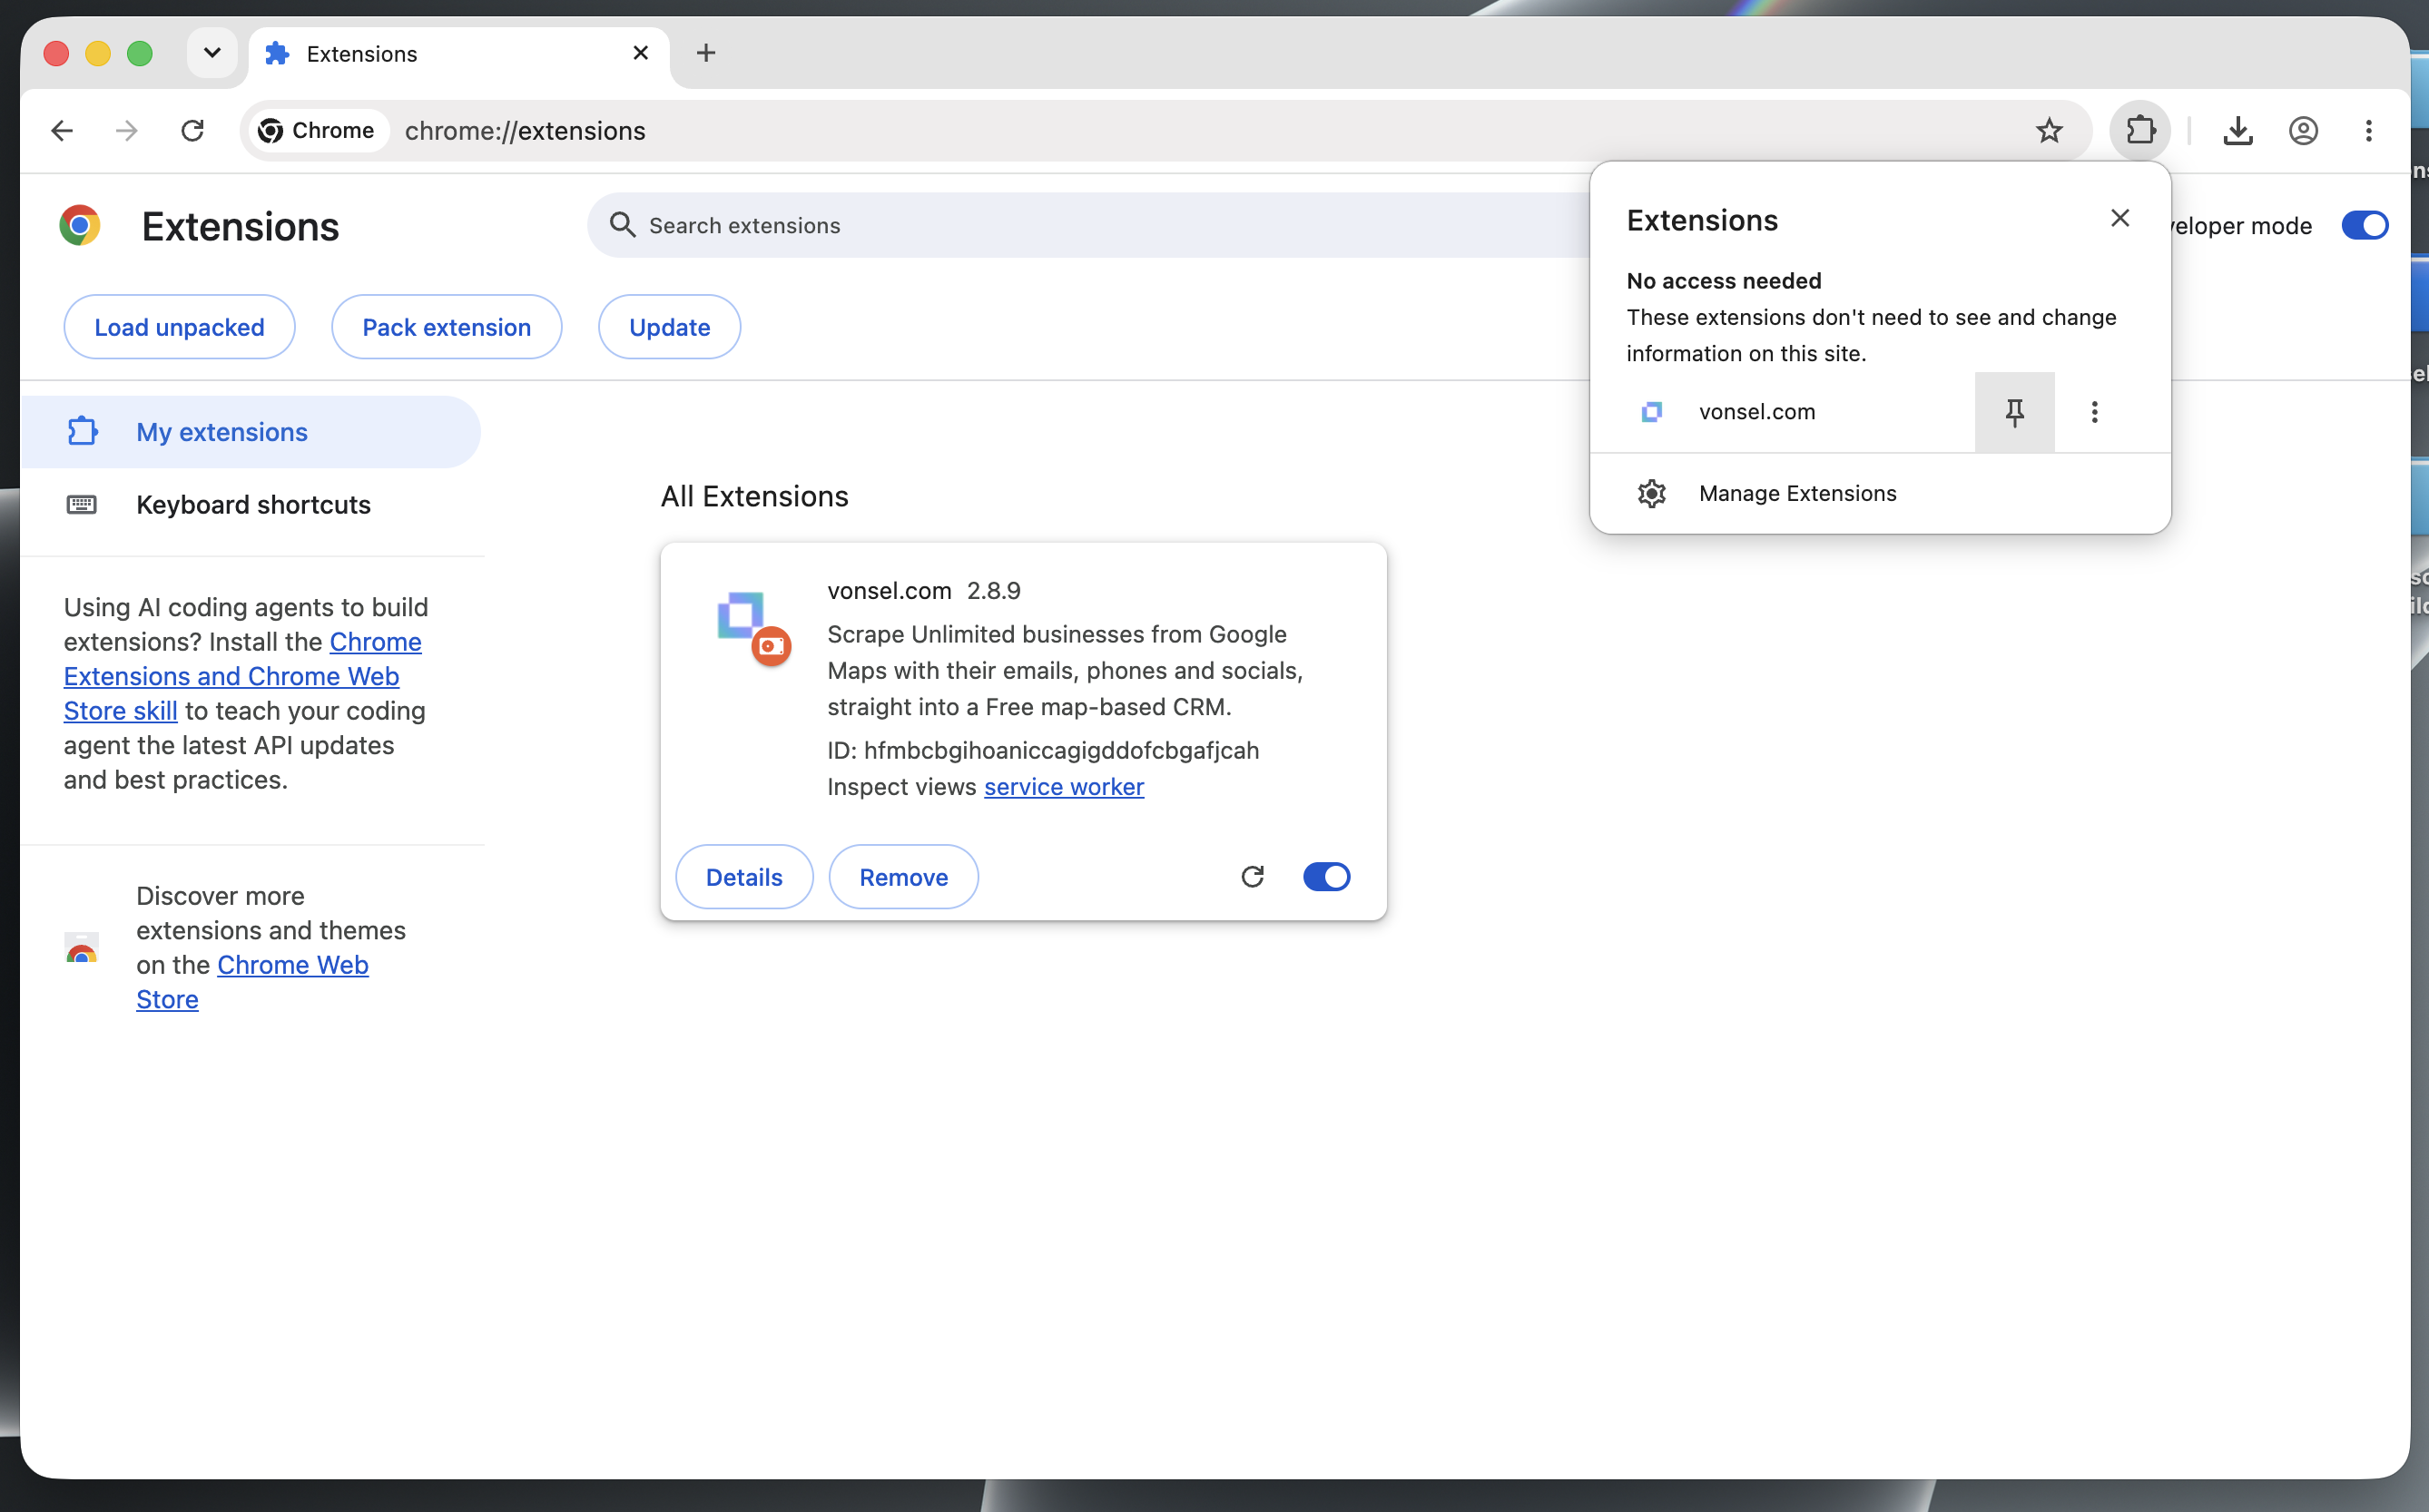Turn off Developer mode toggle

pos(2364,226)
